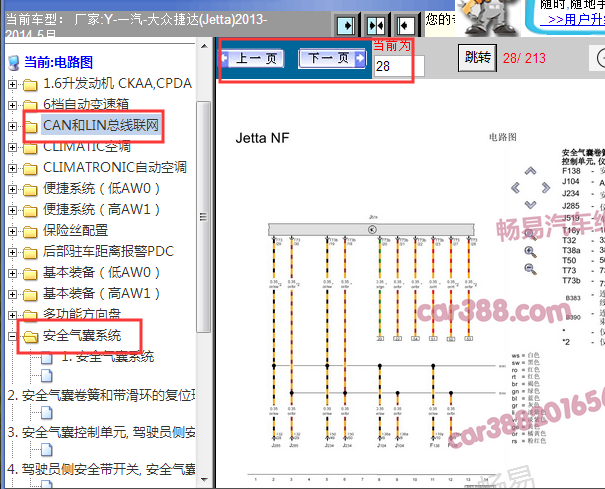Expand the 基本装备(低AW0) node
605x489 pixels.
(x=12, y=273)
